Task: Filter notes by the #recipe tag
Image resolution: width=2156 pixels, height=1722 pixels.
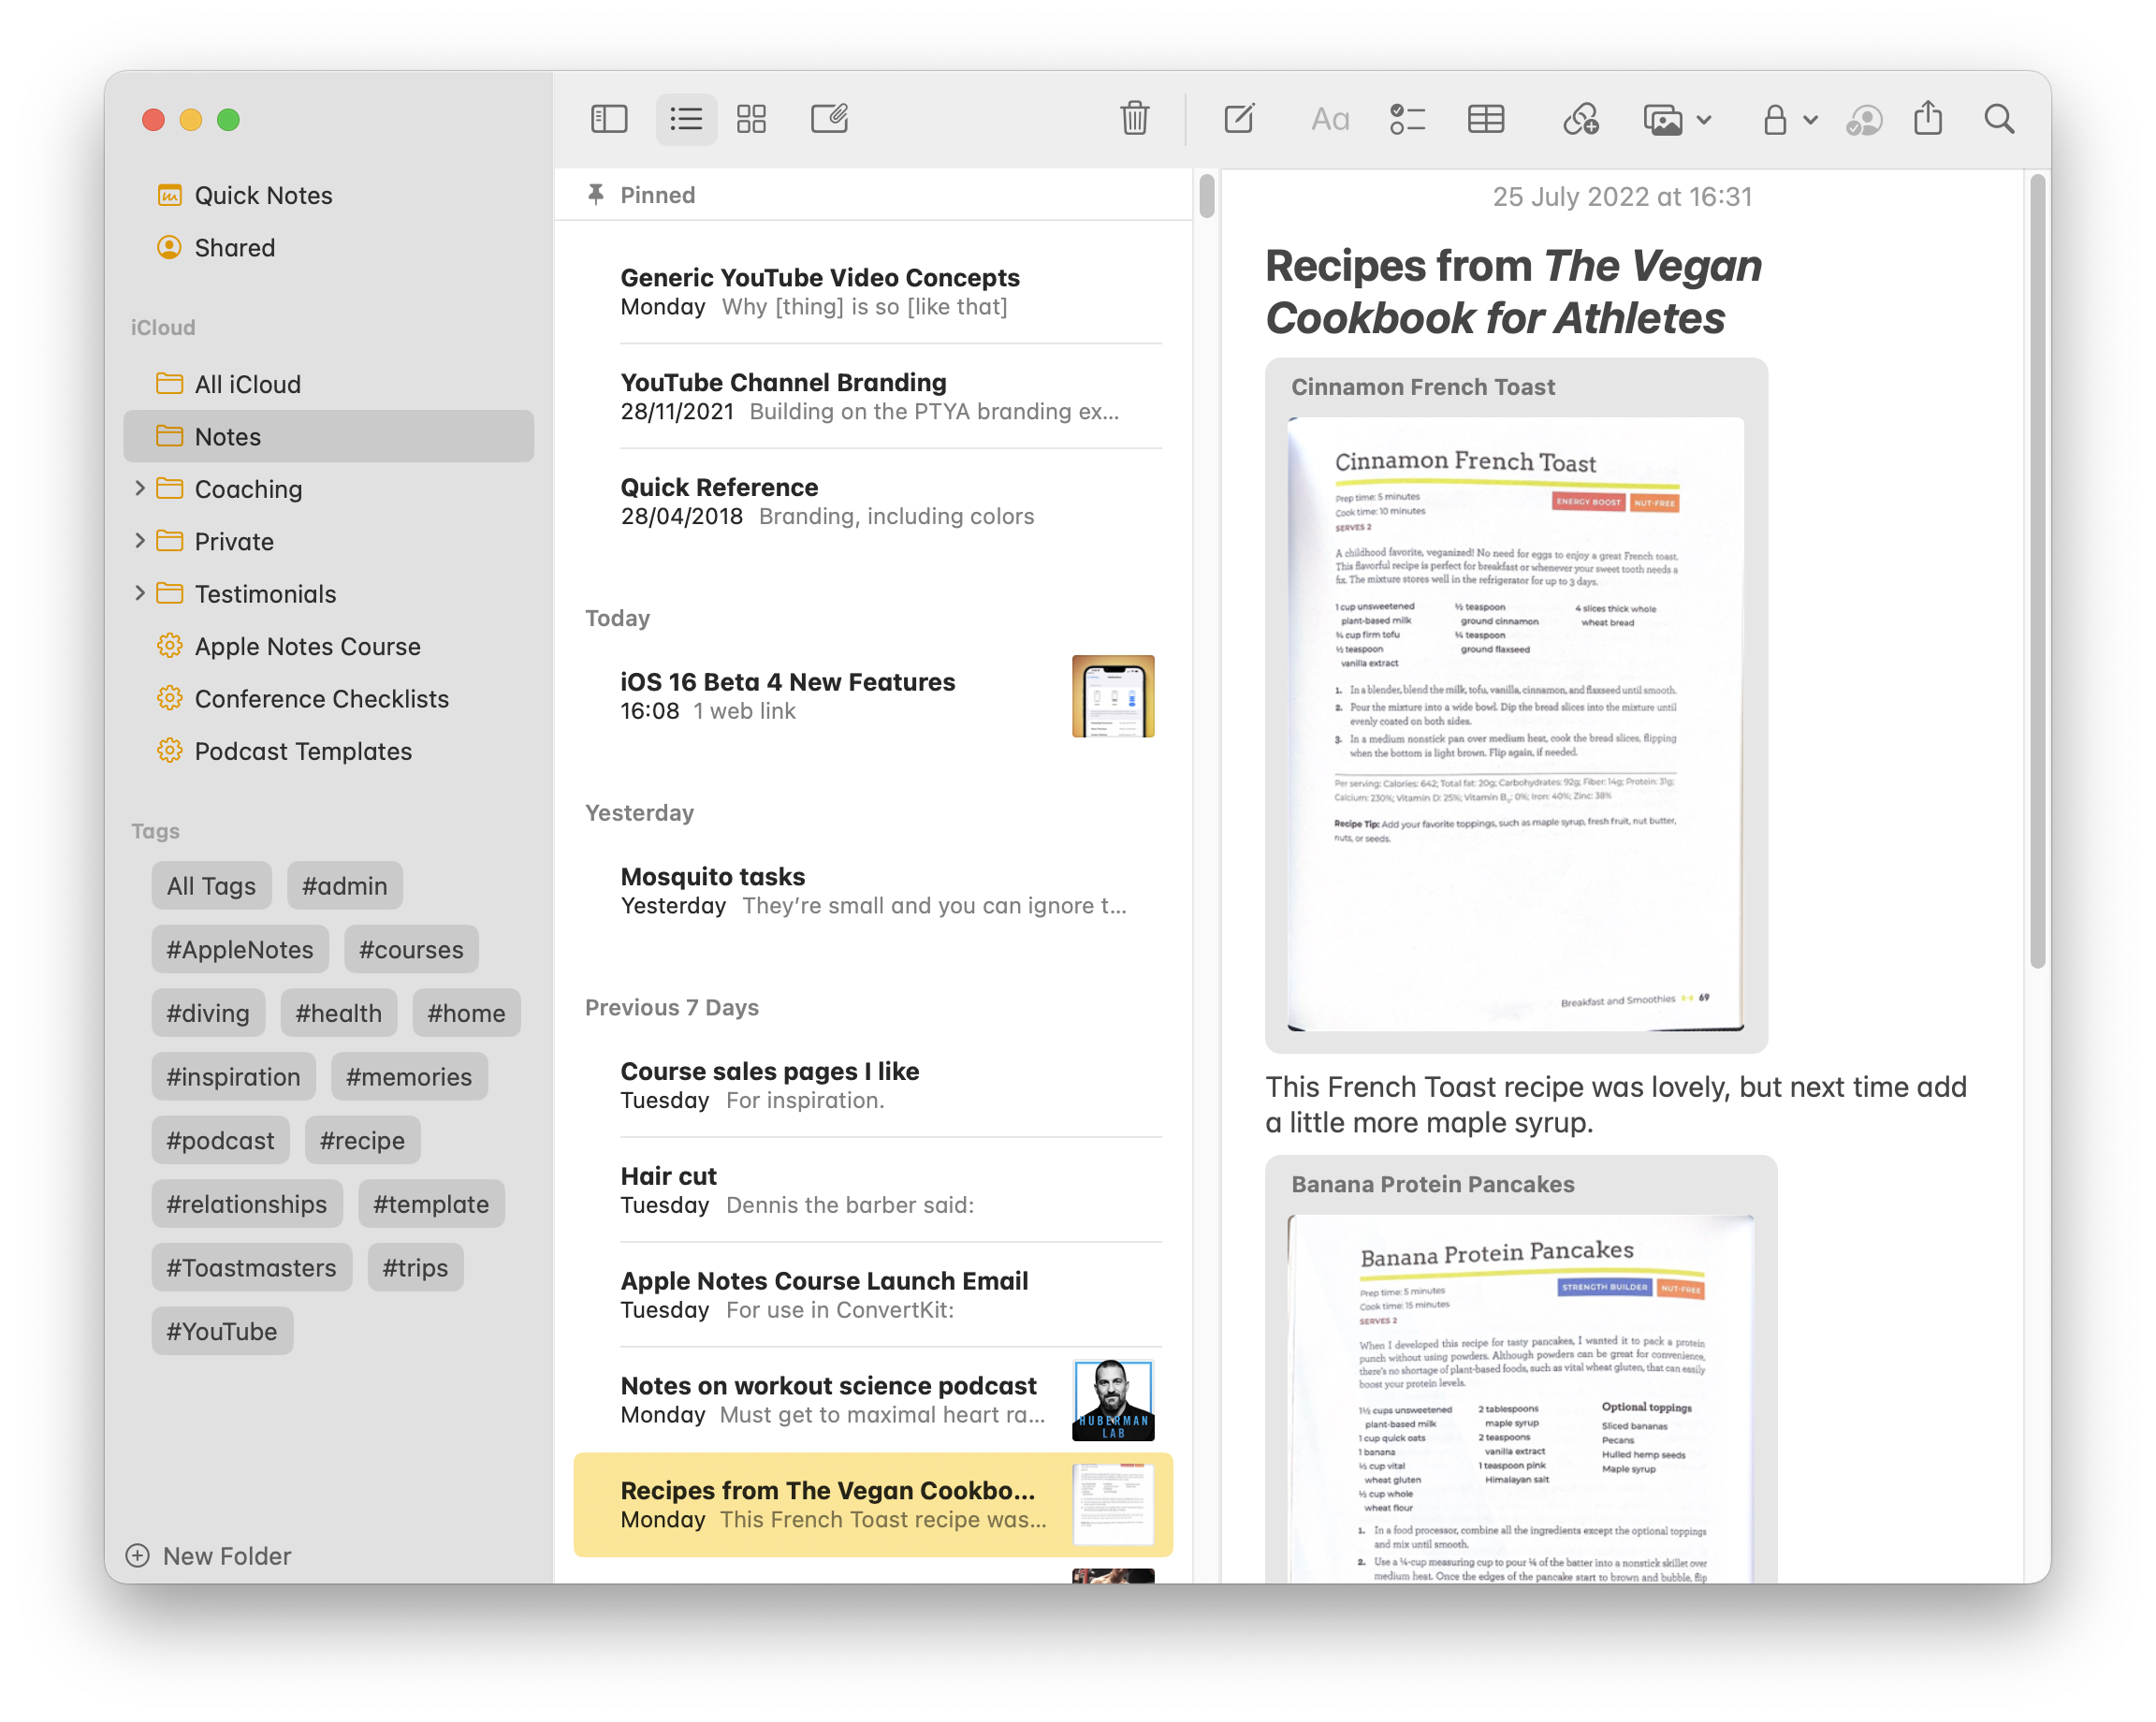Action: click(362, 1140)
